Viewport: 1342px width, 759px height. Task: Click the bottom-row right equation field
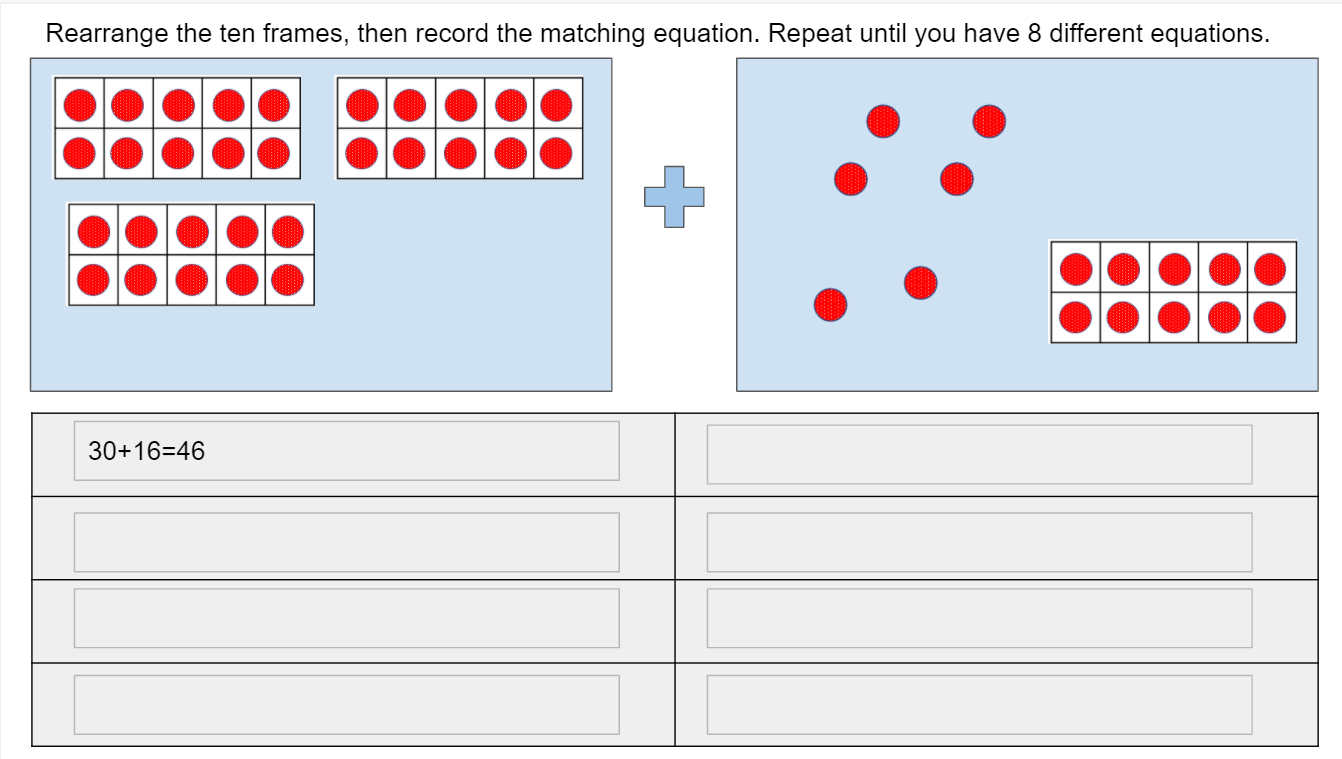(979, 705)
